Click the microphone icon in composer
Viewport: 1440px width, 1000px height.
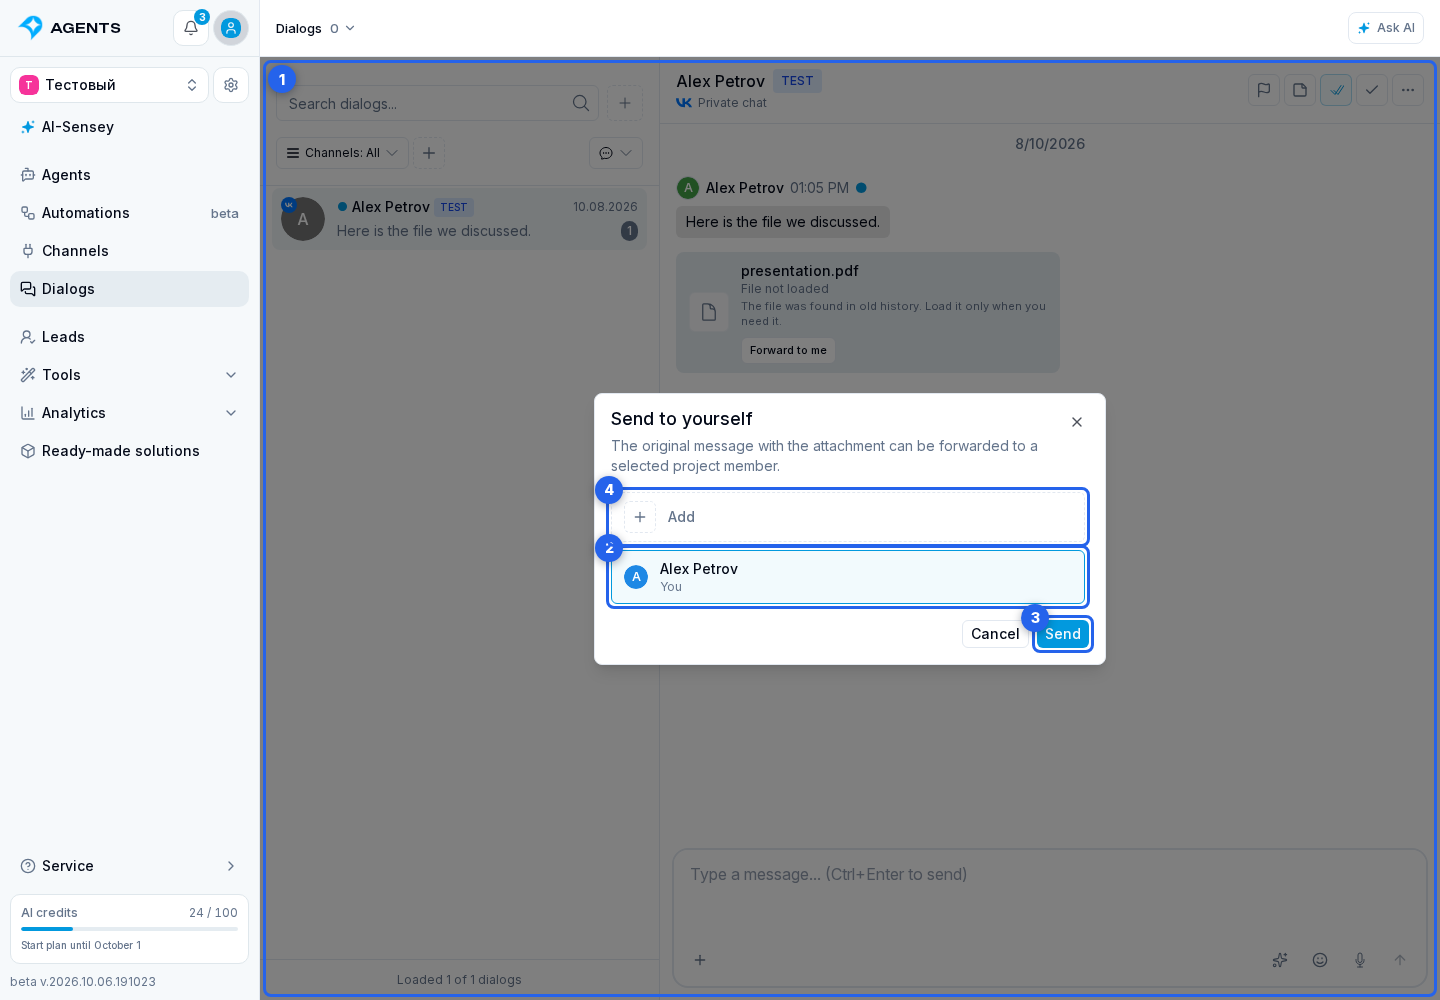1360,960
